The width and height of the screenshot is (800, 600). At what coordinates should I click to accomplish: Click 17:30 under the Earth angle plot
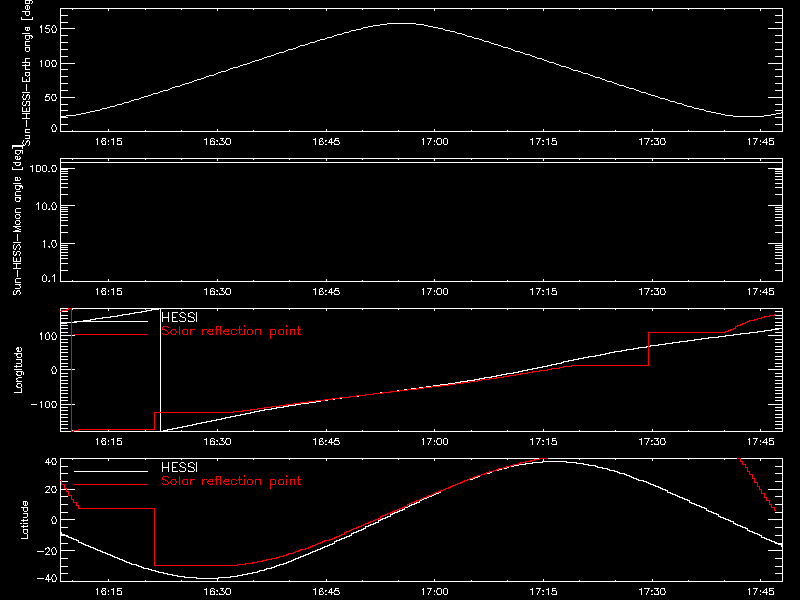tap(652, 141)
